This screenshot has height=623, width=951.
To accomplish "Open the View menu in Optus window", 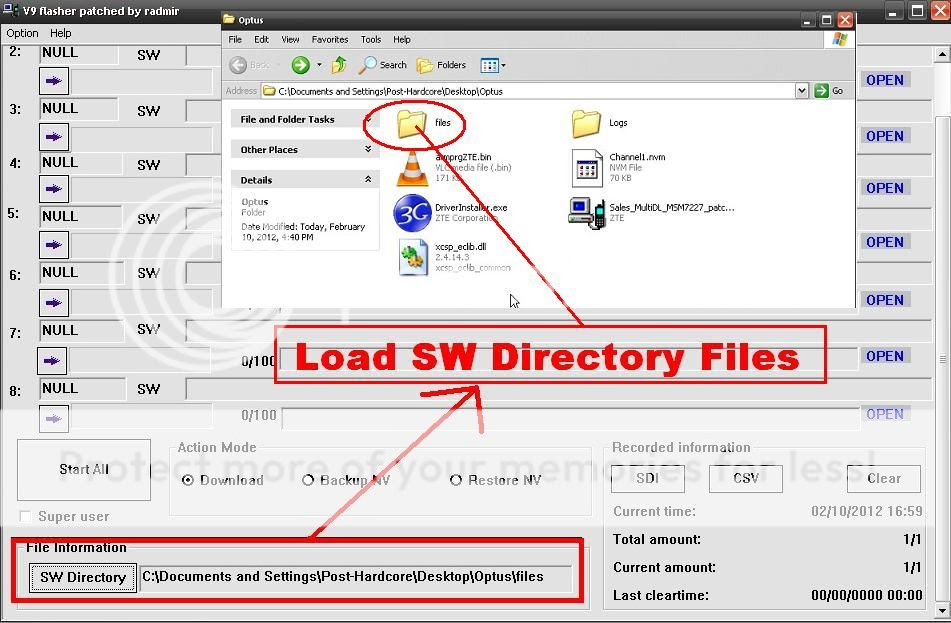I will pyautogui.click(x=291, y=39).
